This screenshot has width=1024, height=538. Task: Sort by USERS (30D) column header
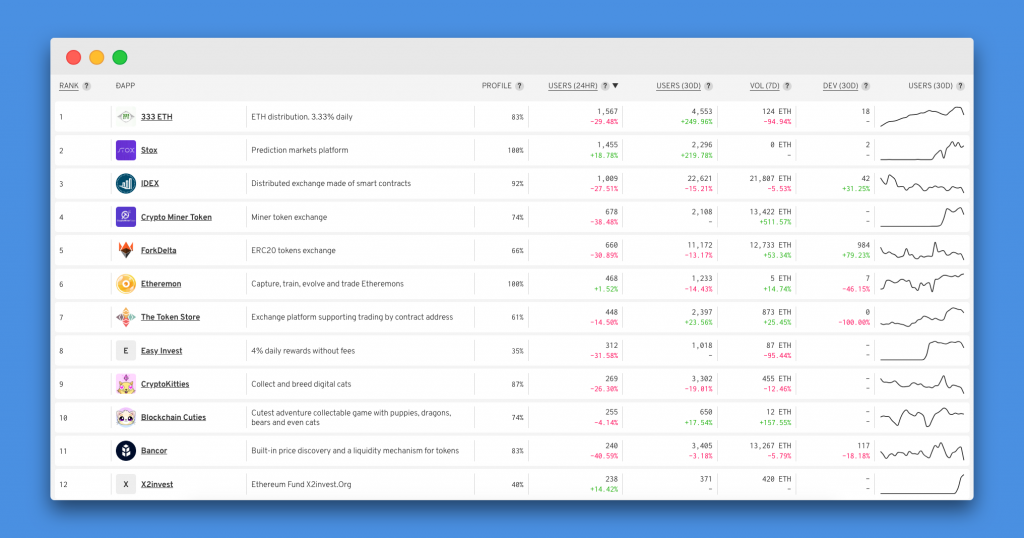[x=679, y=86]
